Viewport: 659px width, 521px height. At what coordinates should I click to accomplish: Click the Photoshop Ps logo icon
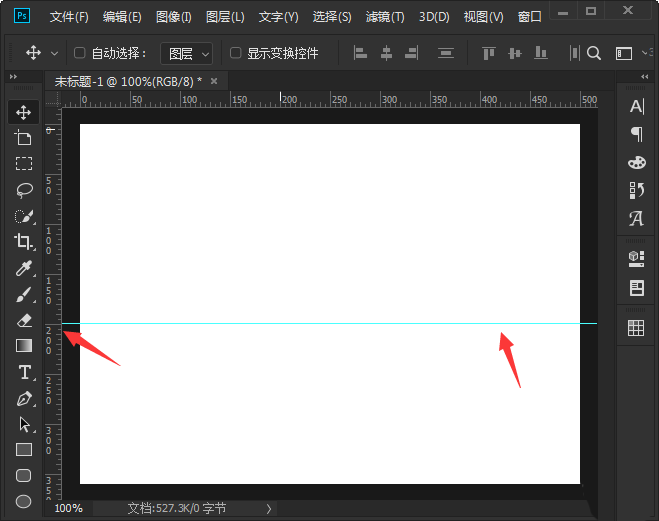pyautogui.click(x=22, y=16)
